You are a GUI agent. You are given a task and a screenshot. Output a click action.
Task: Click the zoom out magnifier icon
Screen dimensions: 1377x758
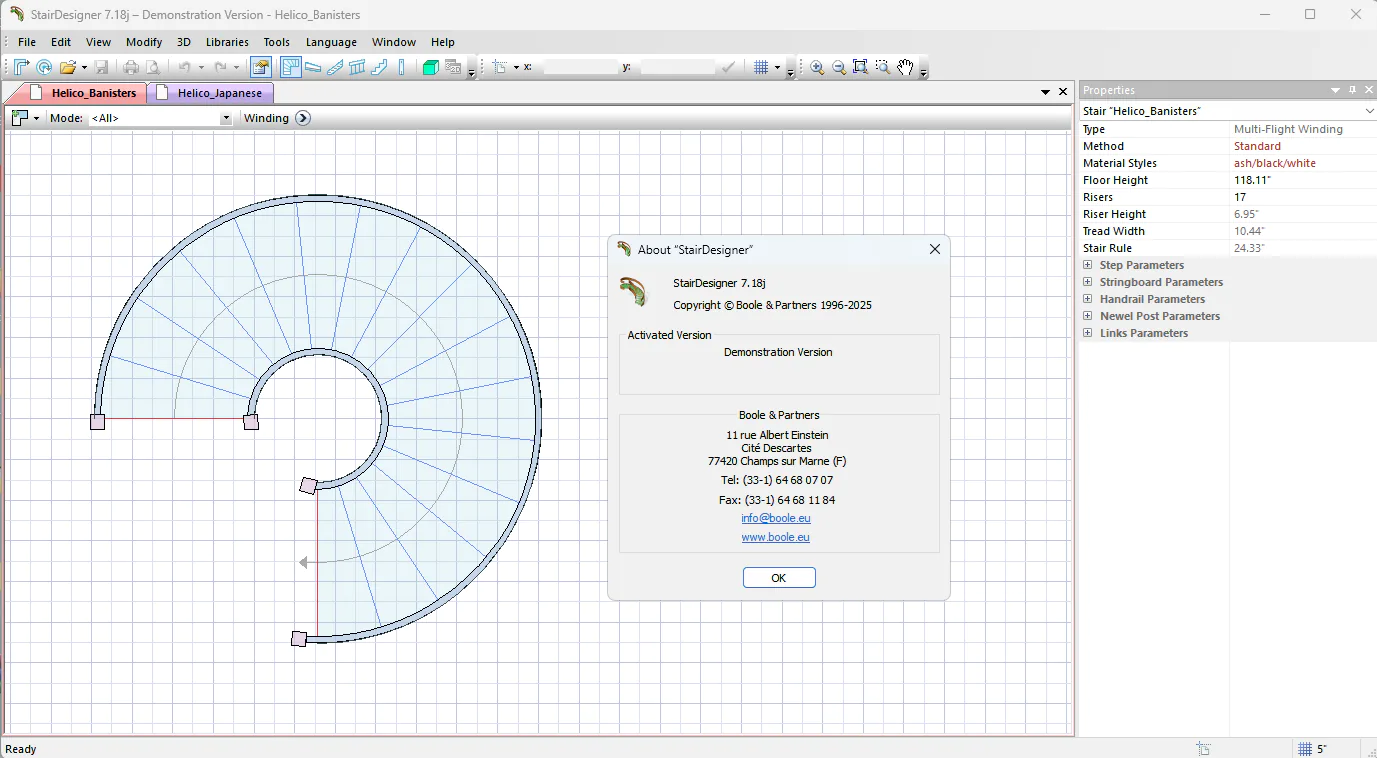[839, 67]
